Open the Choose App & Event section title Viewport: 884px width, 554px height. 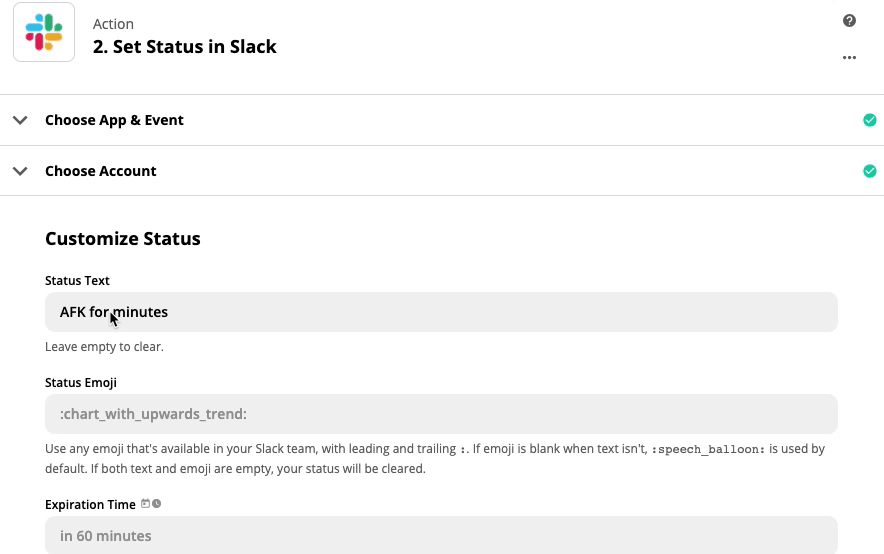tap(114, 120)
